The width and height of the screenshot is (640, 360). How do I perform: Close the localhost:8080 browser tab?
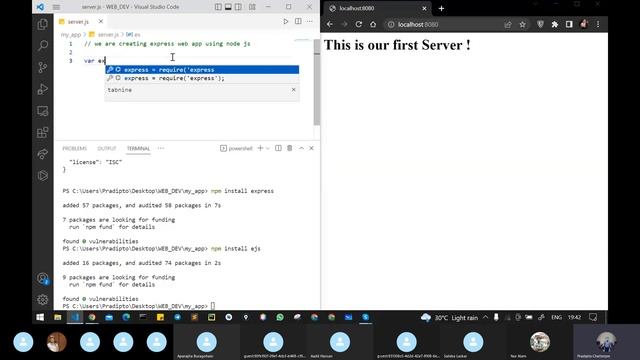[424, 8]
